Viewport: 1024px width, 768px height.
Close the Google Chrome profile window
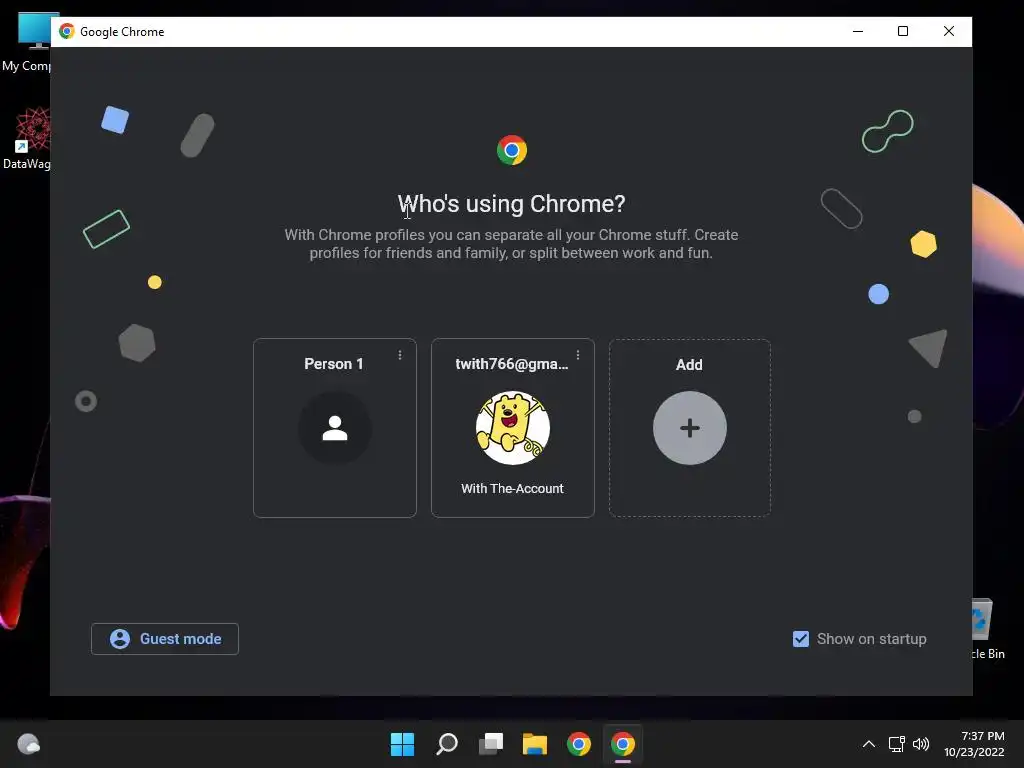click(949, 31)
